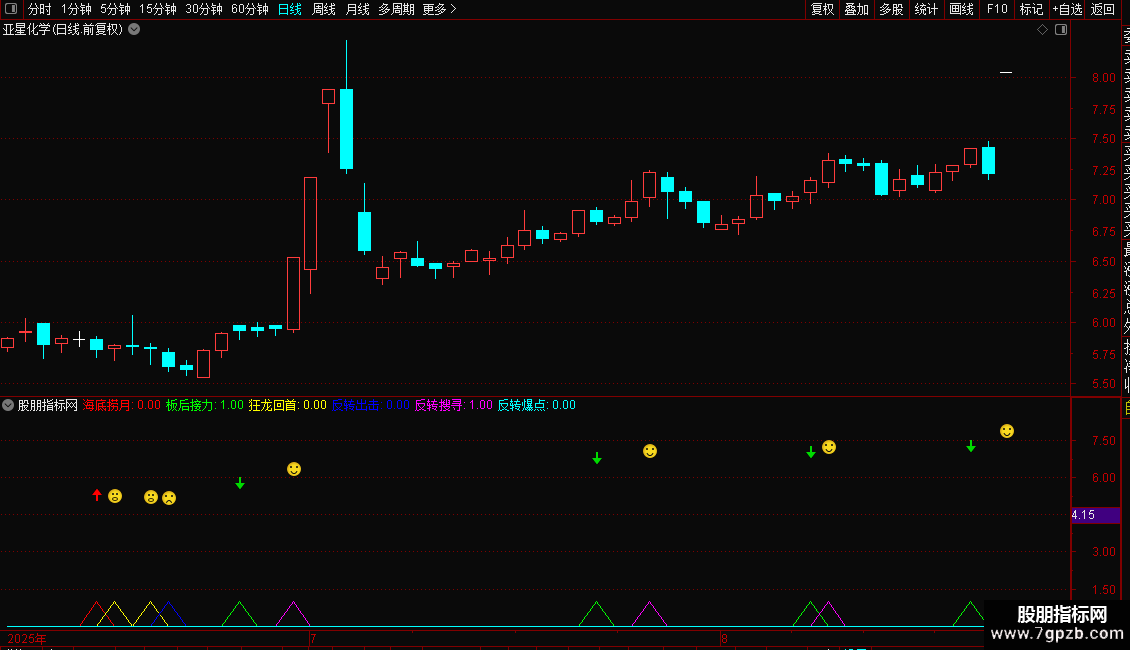
Task: Click the 反转搜寻 indicator label
Action: point(453,405)
